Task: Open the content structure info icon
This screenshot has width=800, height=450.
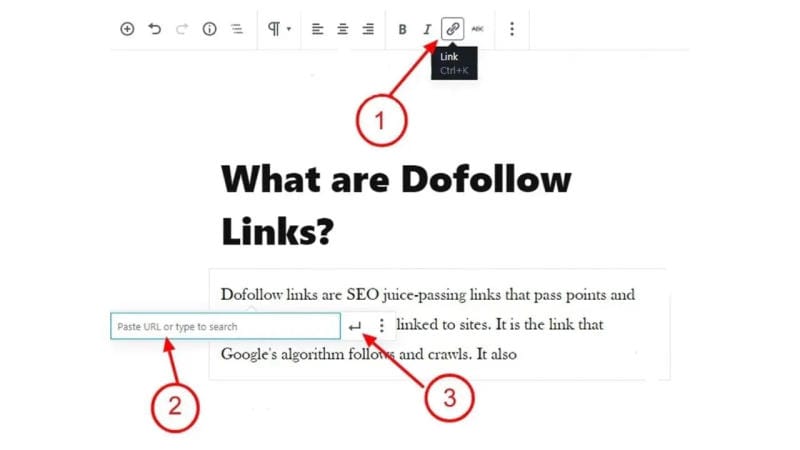Action: pyautogui.click(x=209, y=29)
